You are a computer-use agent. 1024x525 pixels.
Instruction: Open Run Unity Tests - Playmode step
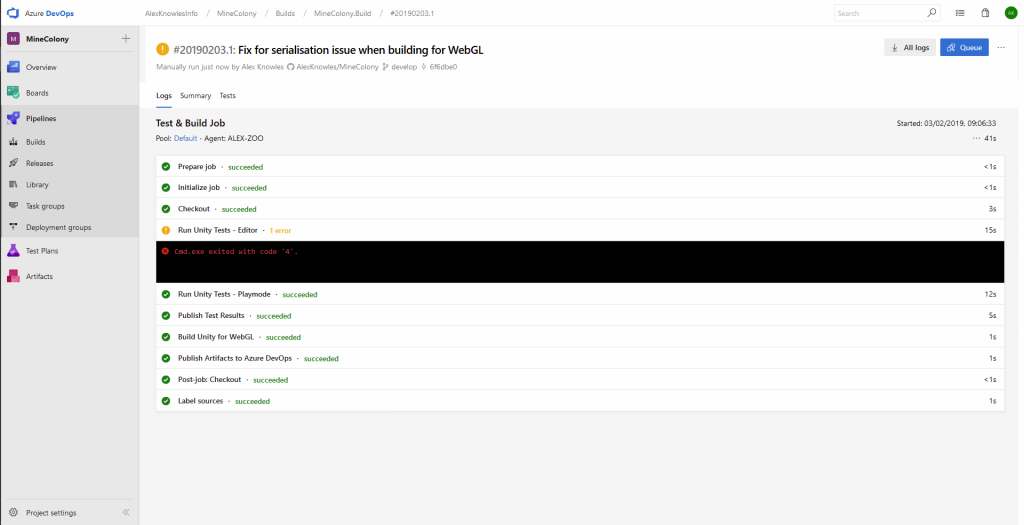(x=580, y=294)
